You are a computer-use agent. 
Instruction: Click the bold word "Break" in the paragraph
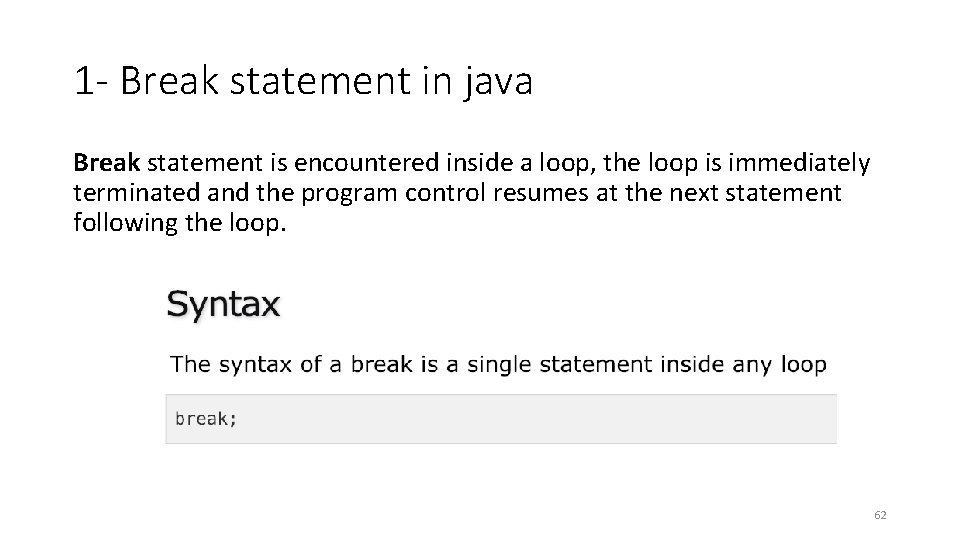pos(109,162)
